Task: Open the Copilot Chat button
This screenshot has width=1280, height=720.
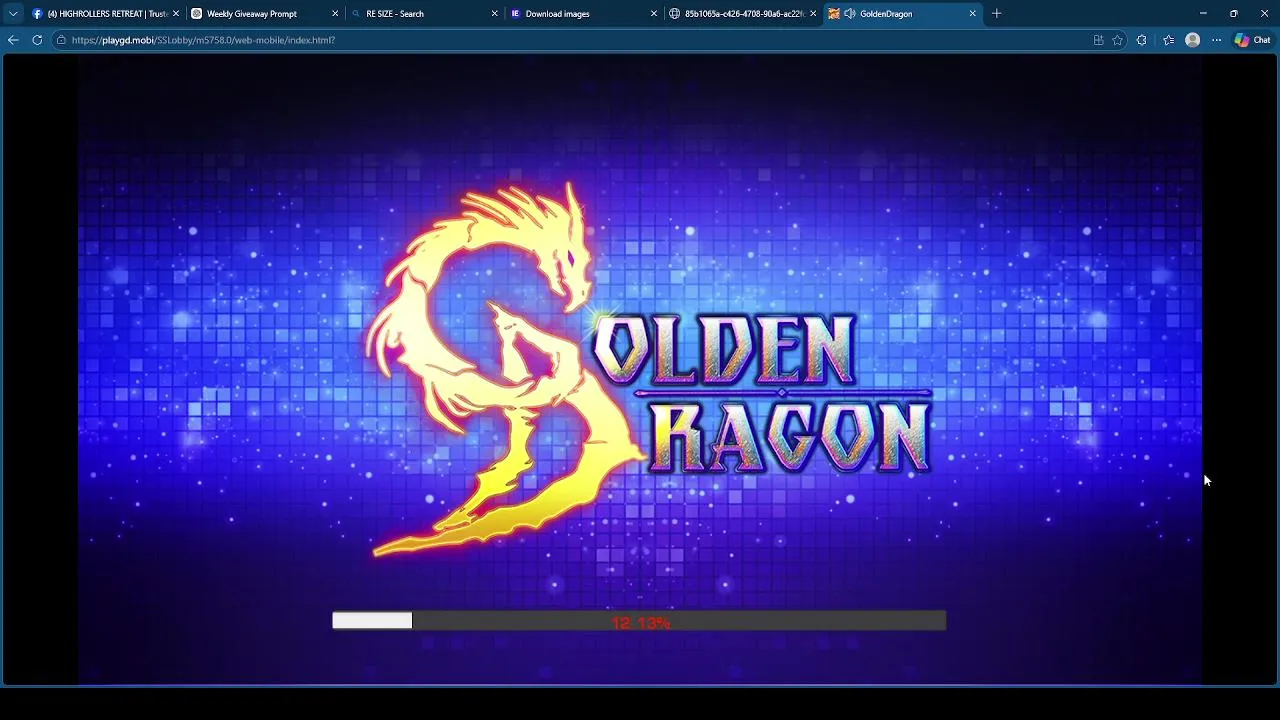Action: (1252, 40)
